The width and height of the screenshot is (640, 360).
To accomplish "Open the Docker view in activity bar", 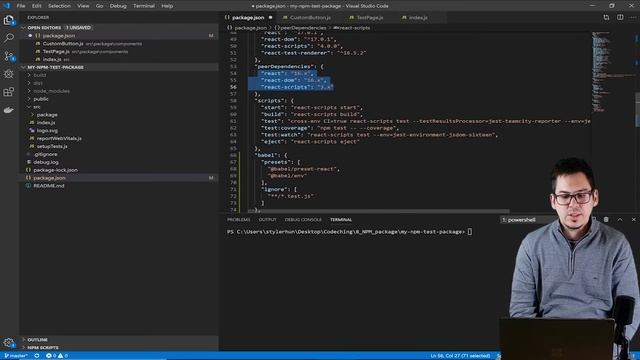I will tap(9, 110).
